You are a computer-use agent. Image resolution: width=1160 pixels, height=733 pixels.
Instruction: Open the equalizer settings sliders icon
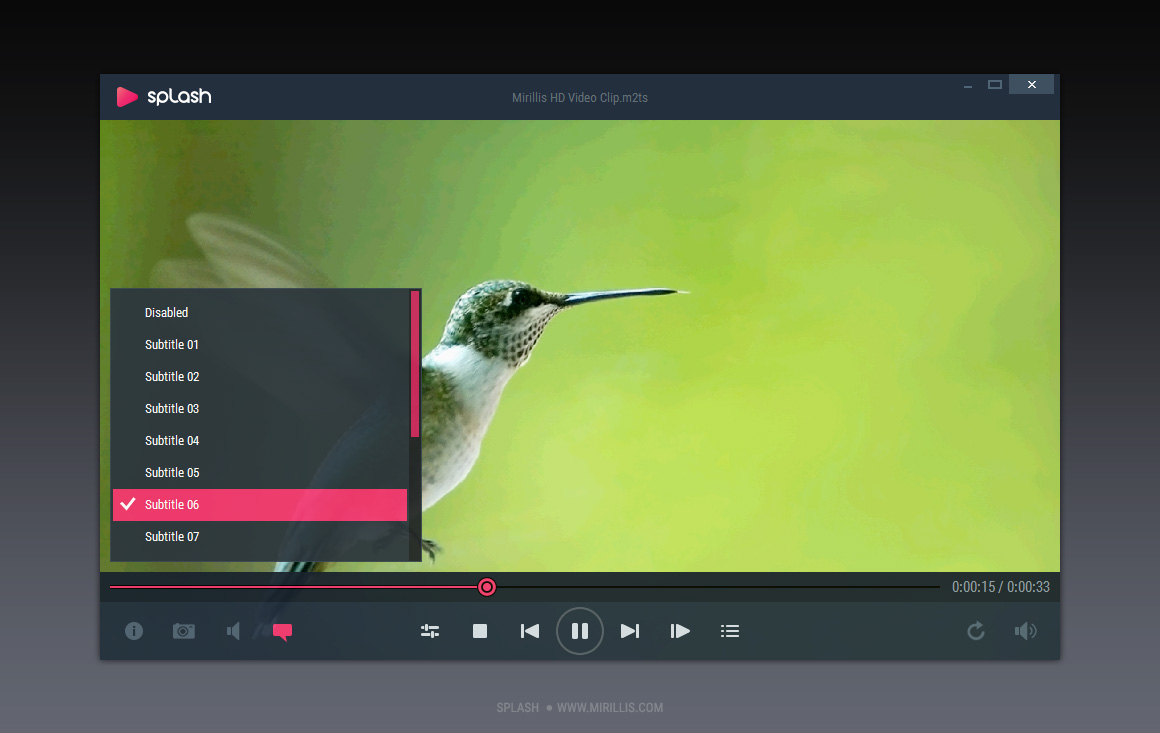pyautogui.click(x=430, y=631)
